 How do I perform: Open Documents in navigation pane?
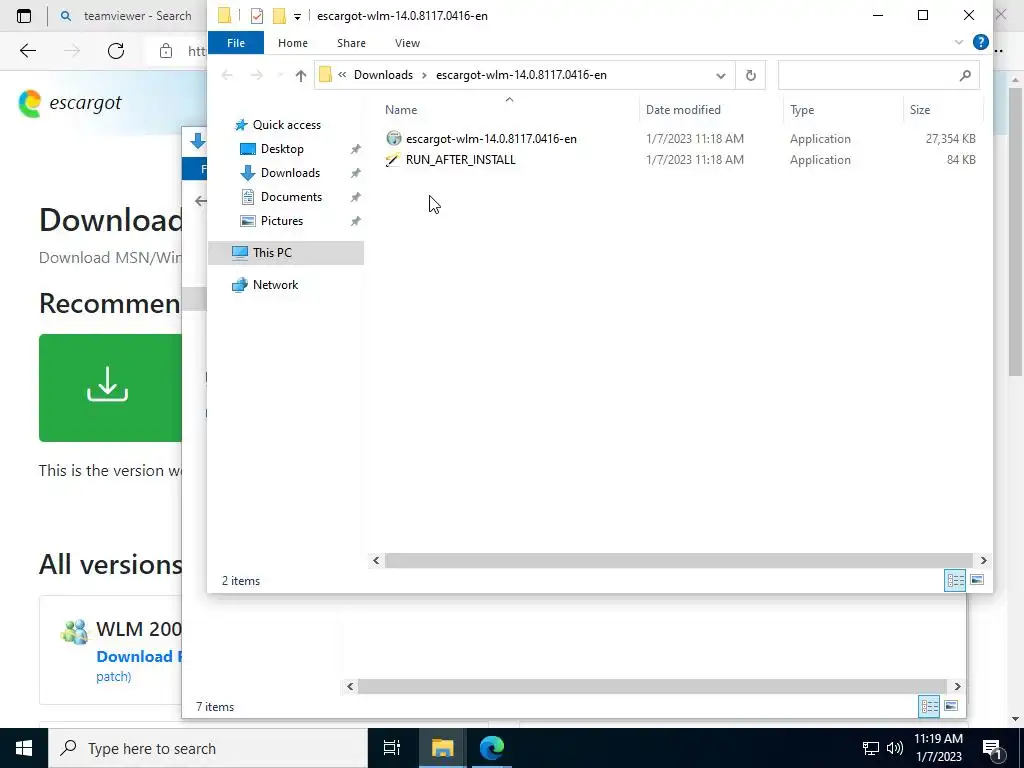291,197
